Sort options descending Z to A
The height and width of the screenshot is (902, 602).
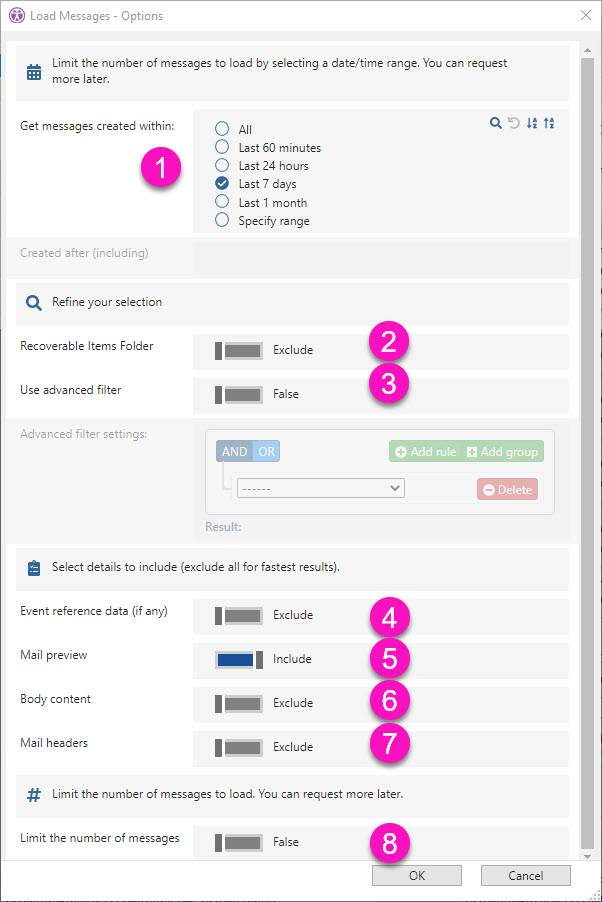pos(549,123)
